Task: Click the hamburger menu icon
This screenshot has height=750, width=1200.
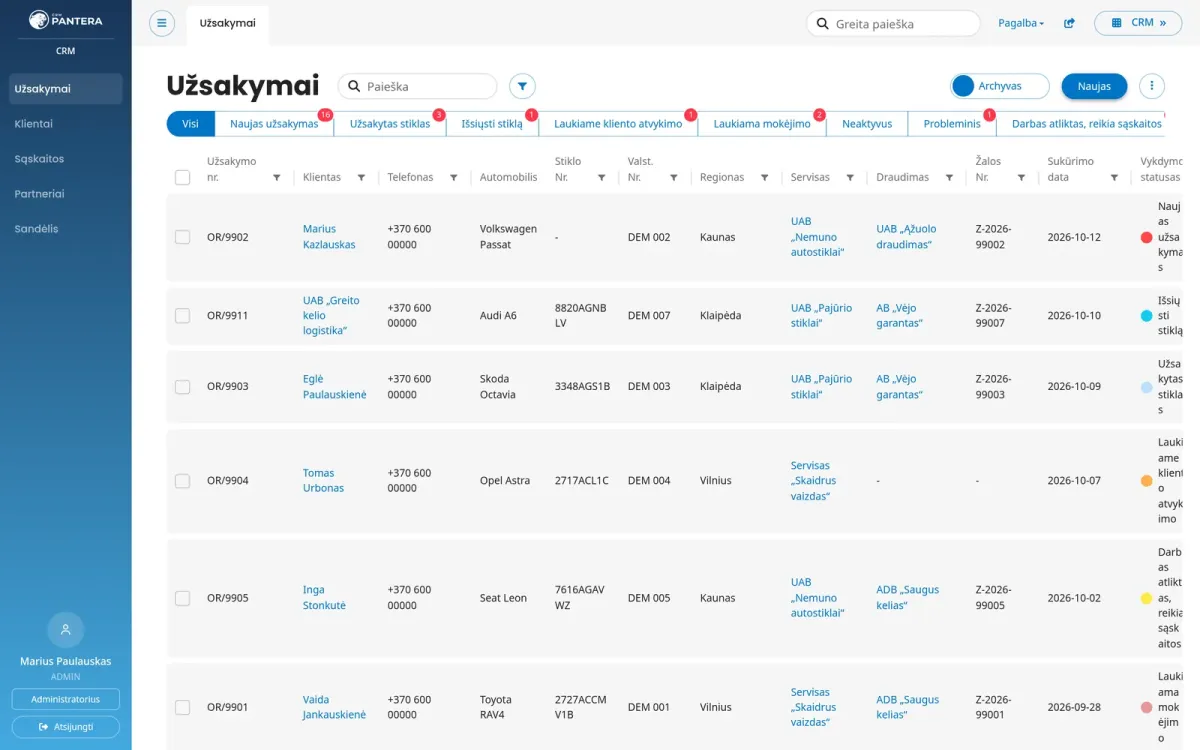Action: [162, 23]
